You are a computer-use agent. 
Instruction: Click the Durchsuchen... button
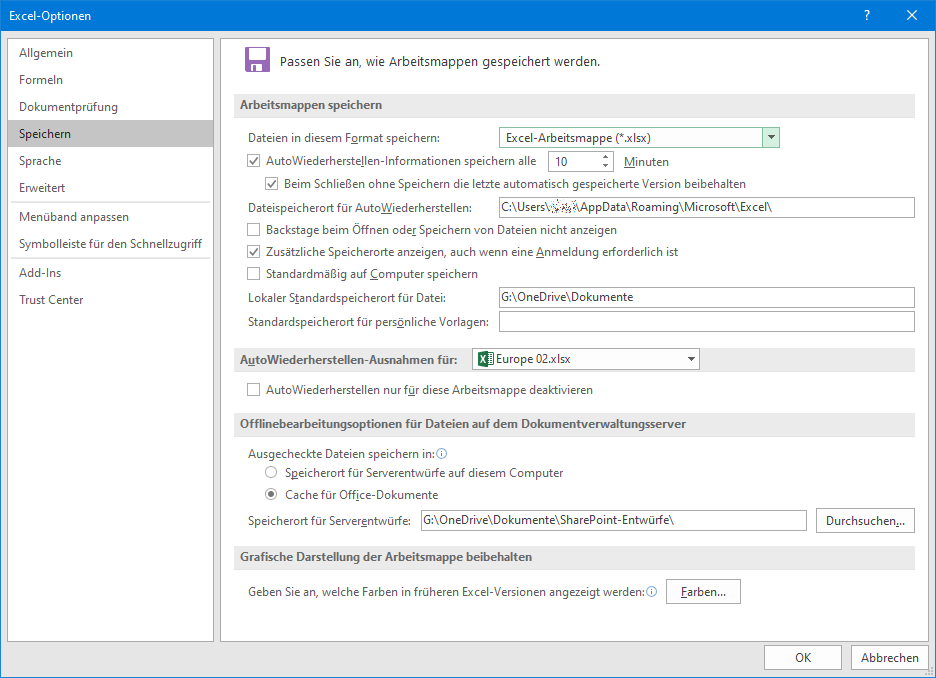865,520
